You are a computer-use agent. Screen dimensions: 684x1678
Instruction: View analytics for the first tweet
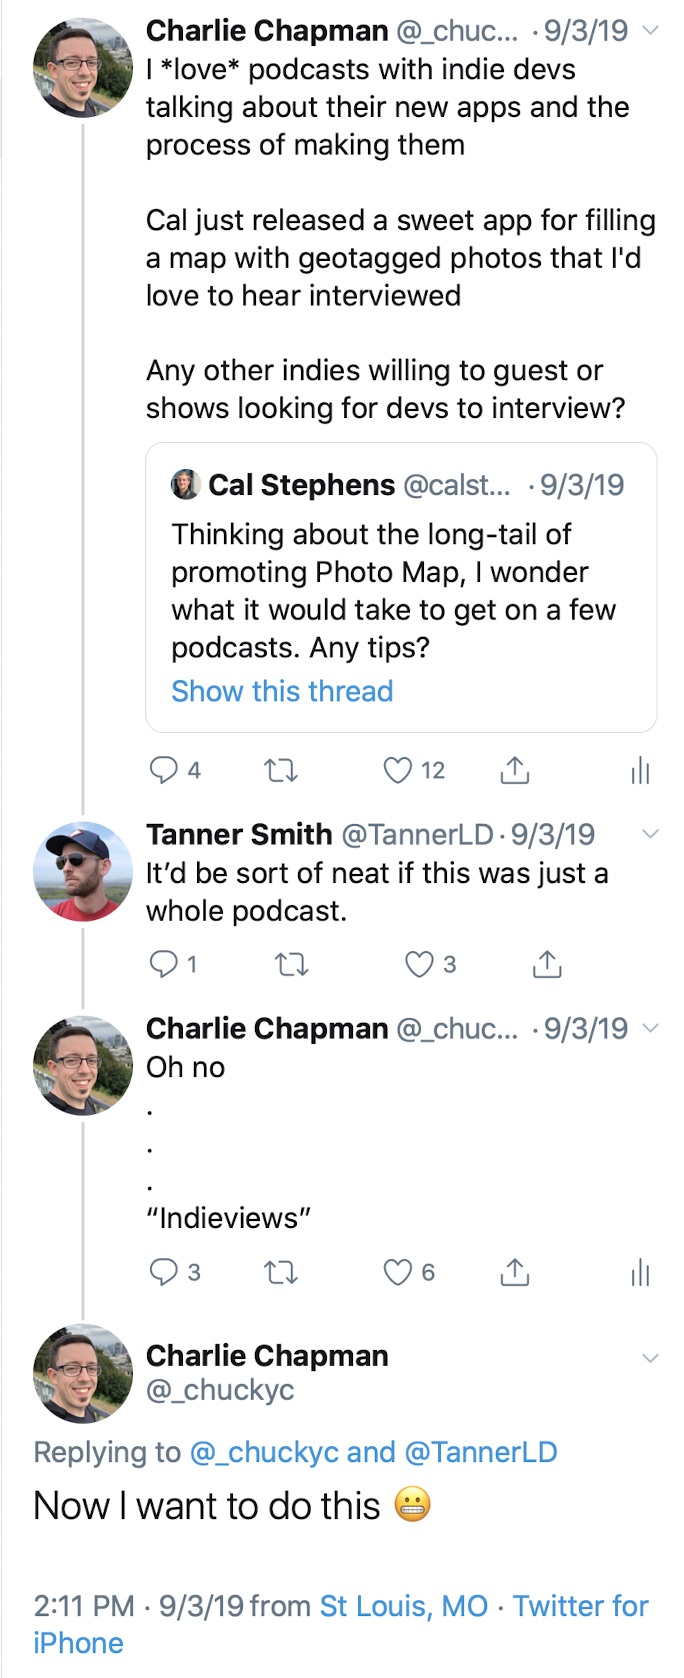pos(640,770)
